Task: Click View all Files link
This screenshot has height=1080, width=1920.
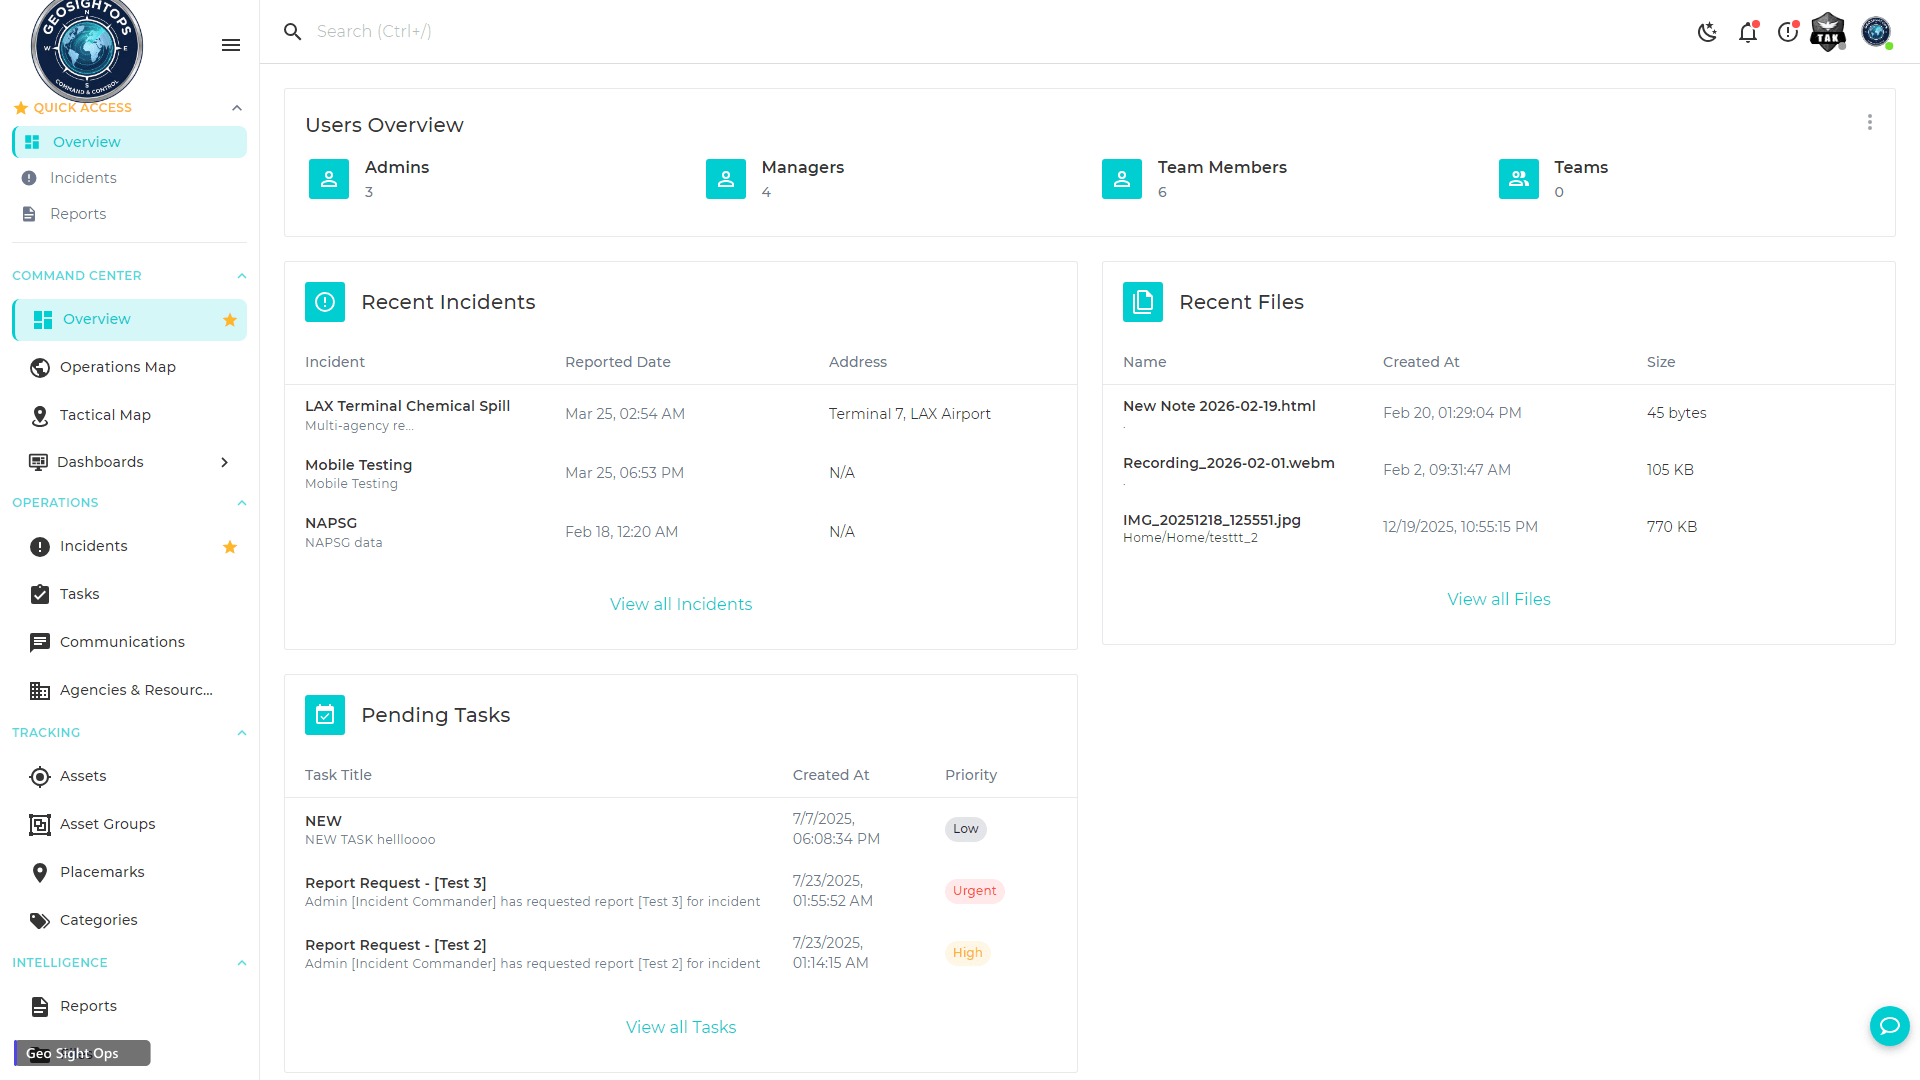Action: click(x=1498, y=599)
